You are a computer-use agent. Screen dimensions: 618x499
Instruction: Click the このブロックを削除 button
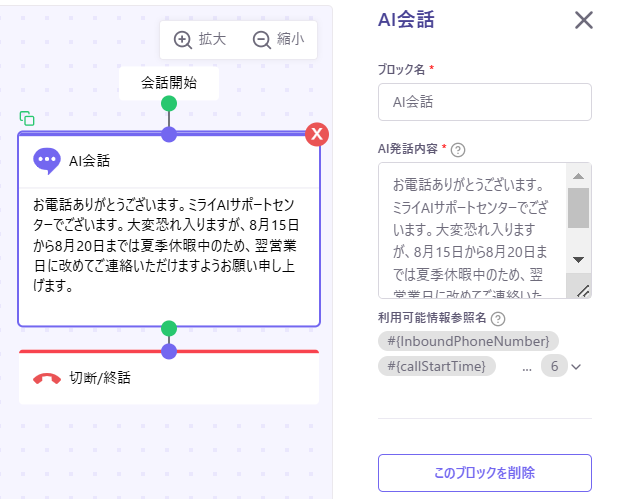[x=484, y=472]
